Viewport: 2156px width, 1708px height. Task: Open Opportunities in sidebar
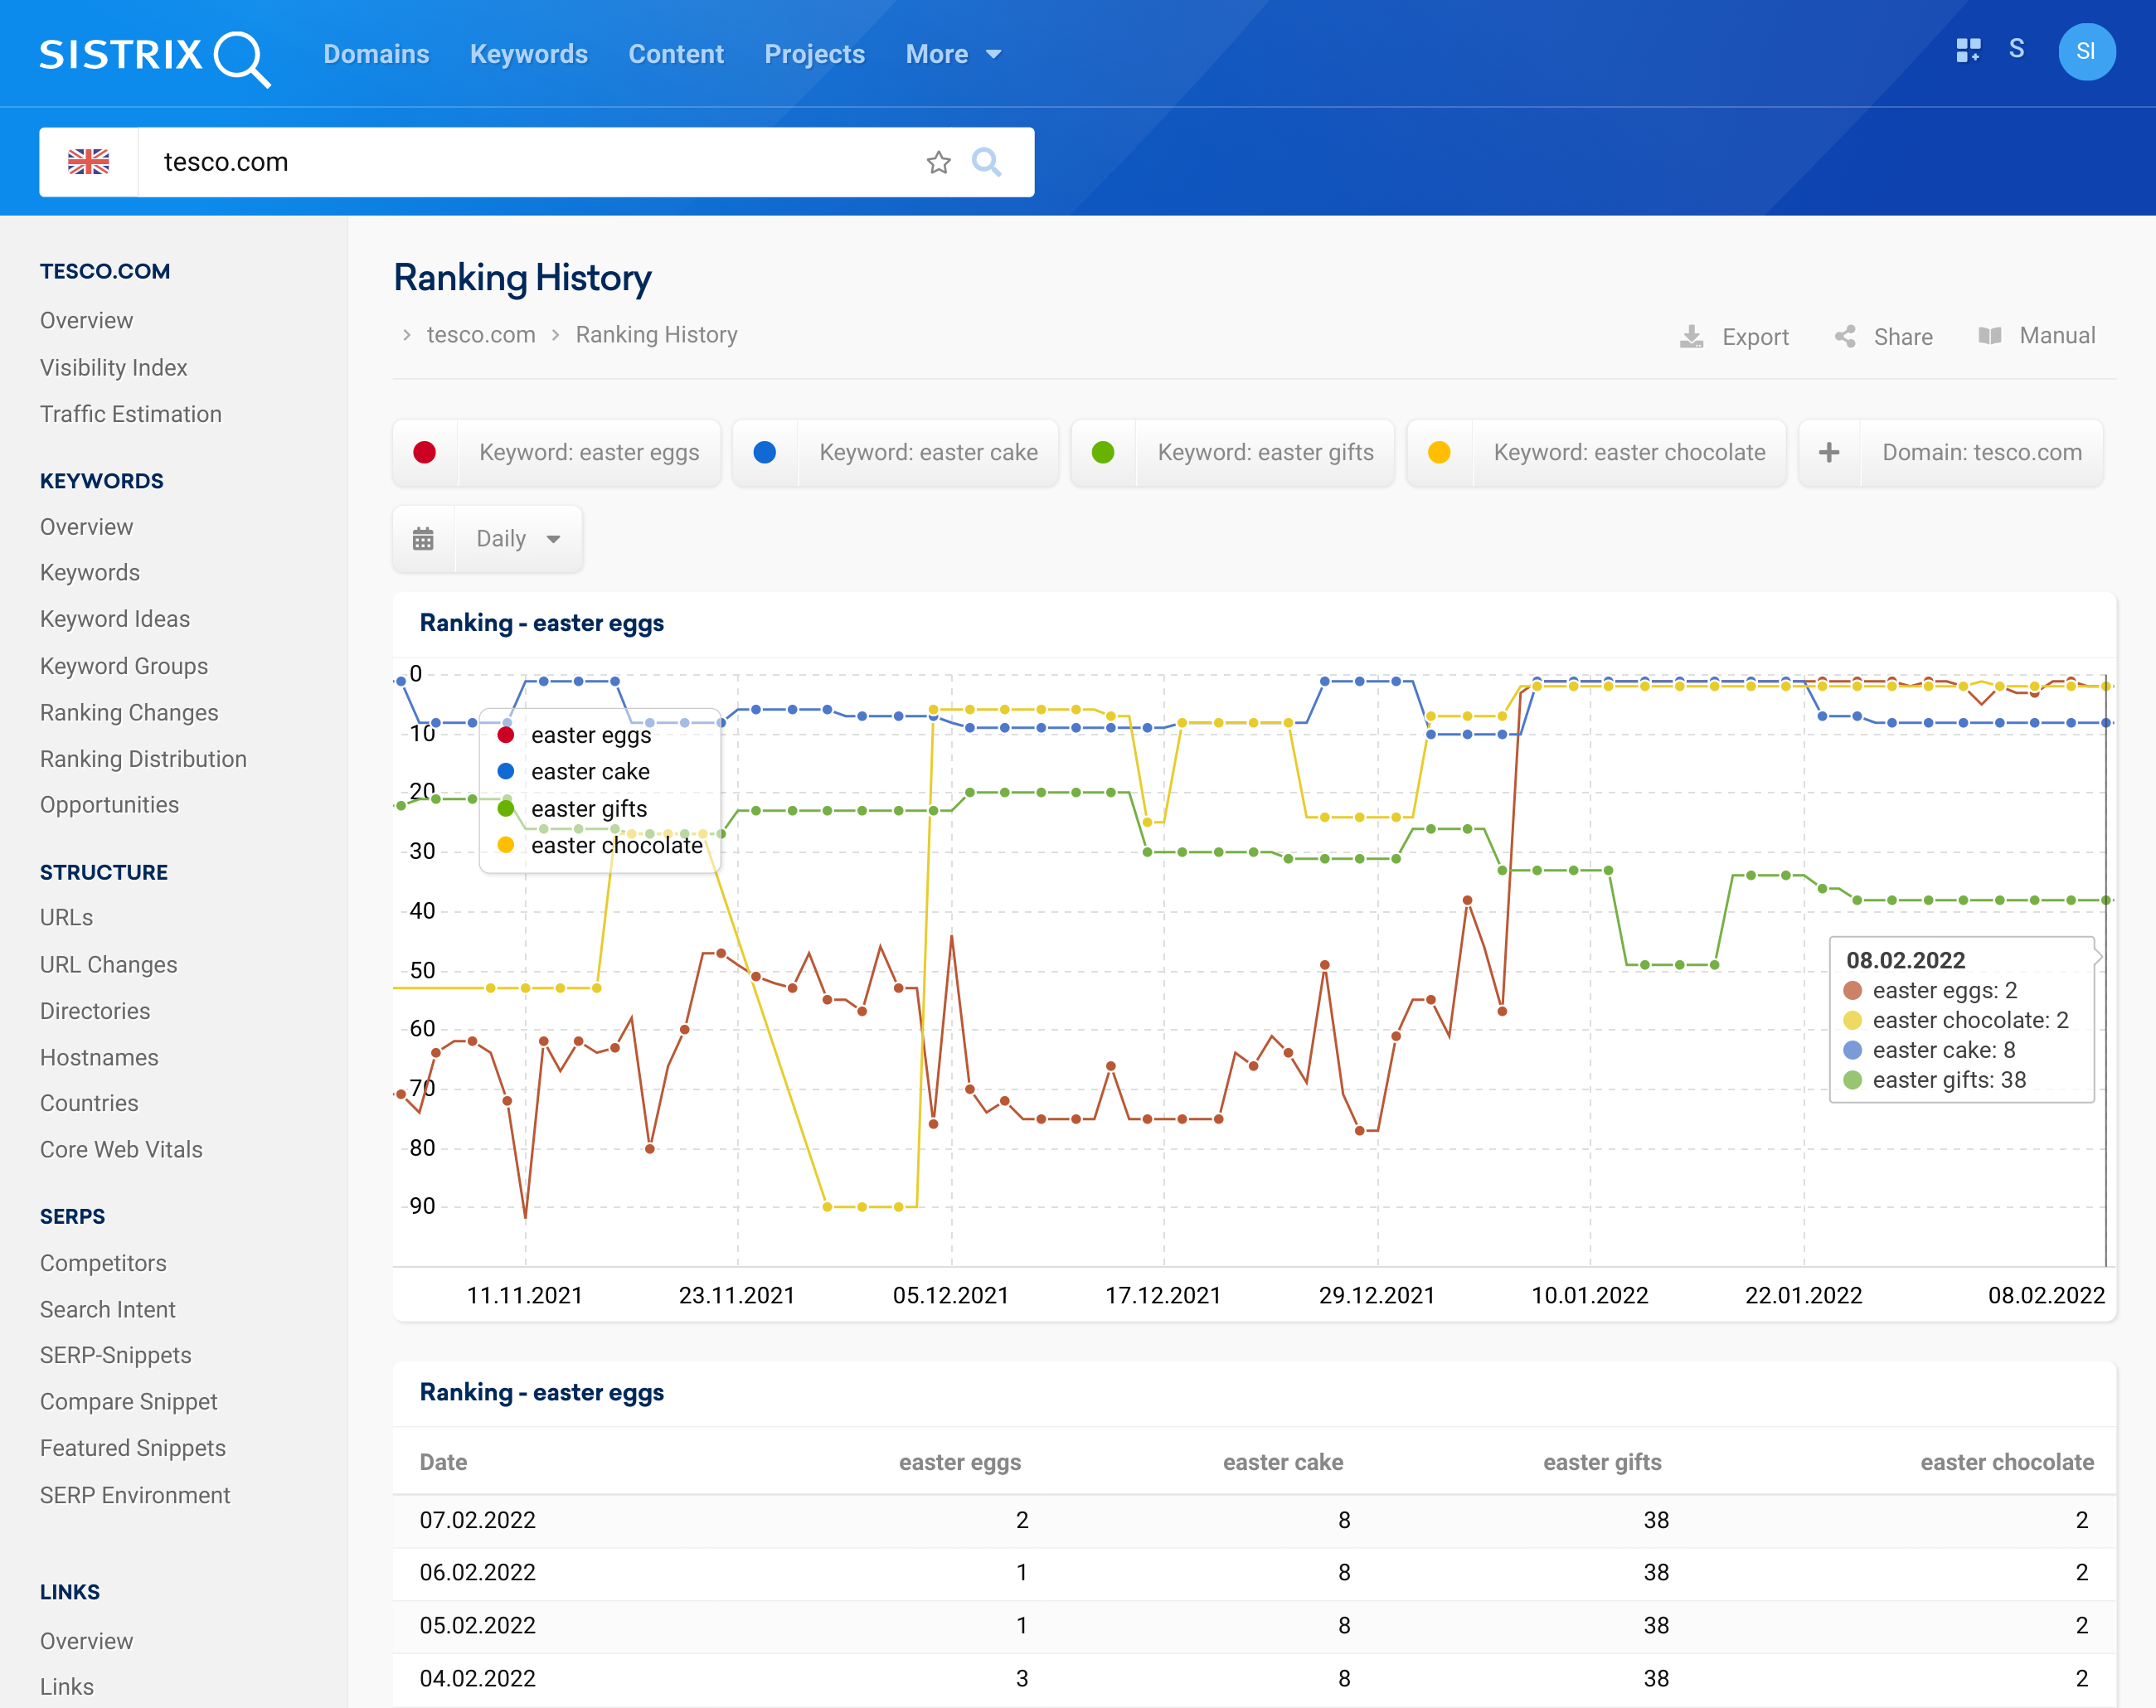click(109, 805)
